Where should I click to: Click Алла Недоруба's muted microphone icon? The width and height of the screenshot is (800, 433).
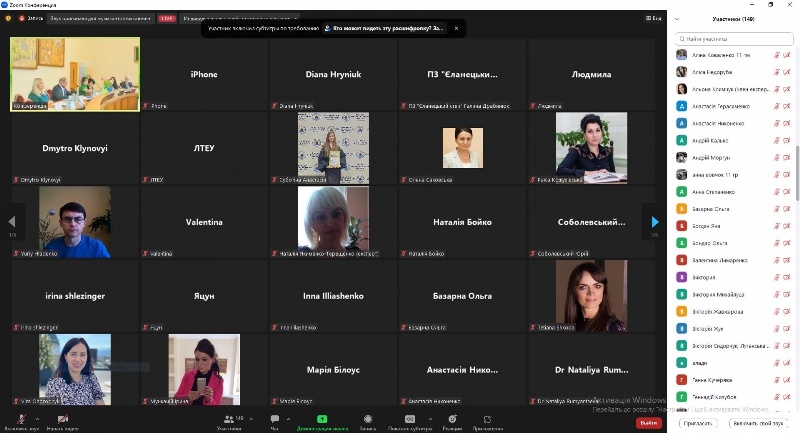pyautogui.click(x=777, y=72)
